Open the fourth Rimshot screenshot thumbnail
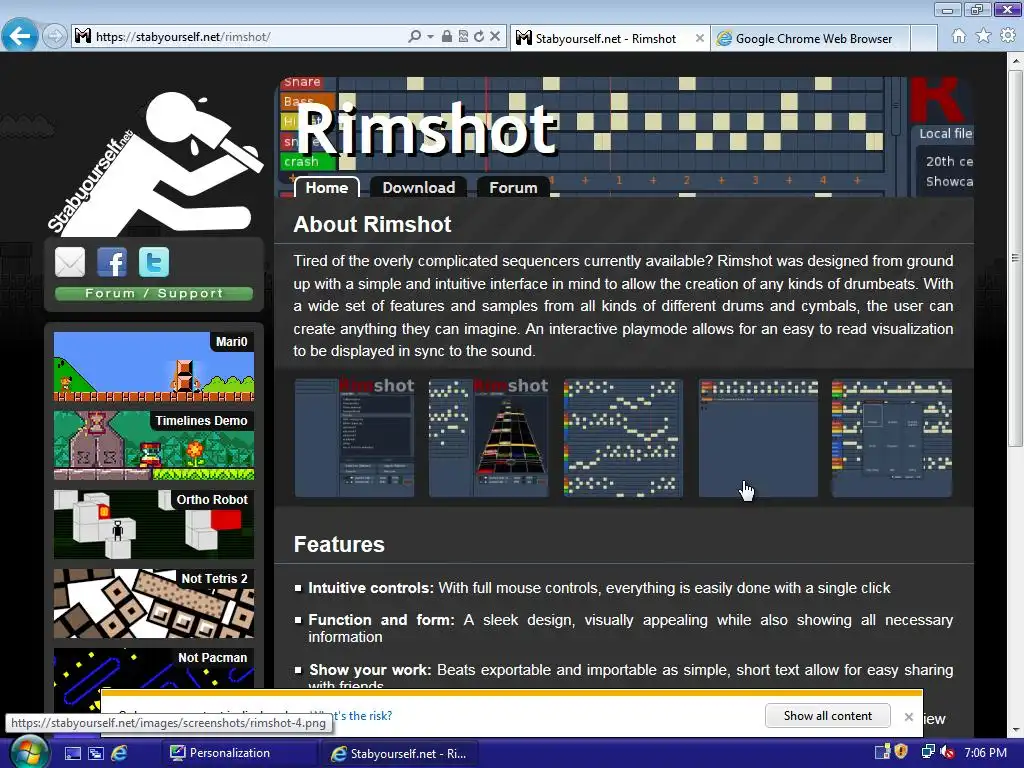This screenshot has width=1024, height=768. 758,438
